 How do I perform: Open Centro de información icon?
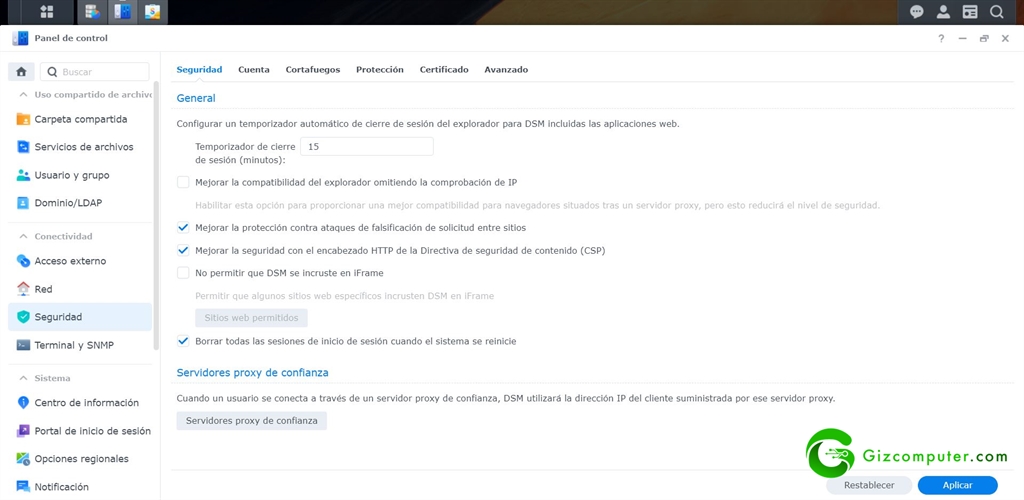[24, 403]
